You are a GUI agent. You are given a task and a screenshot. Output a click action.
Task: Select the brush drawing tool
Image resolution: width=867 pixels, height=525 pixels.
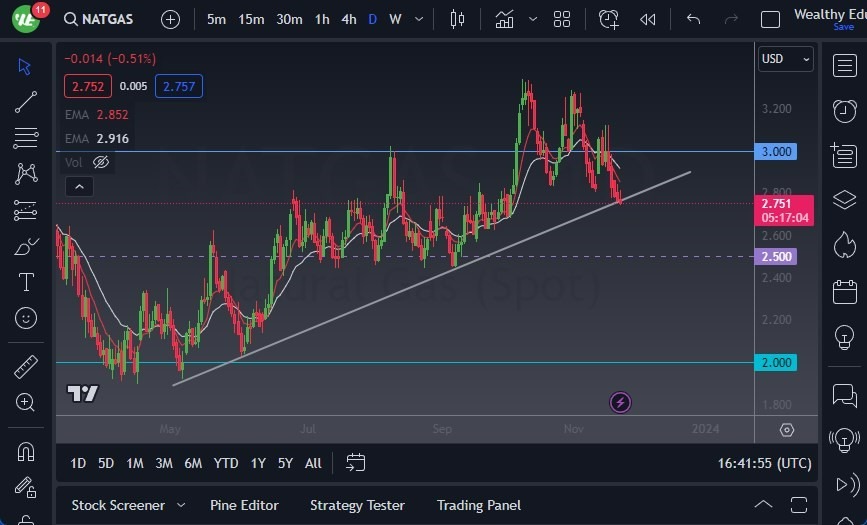click(x=26, y=246)
